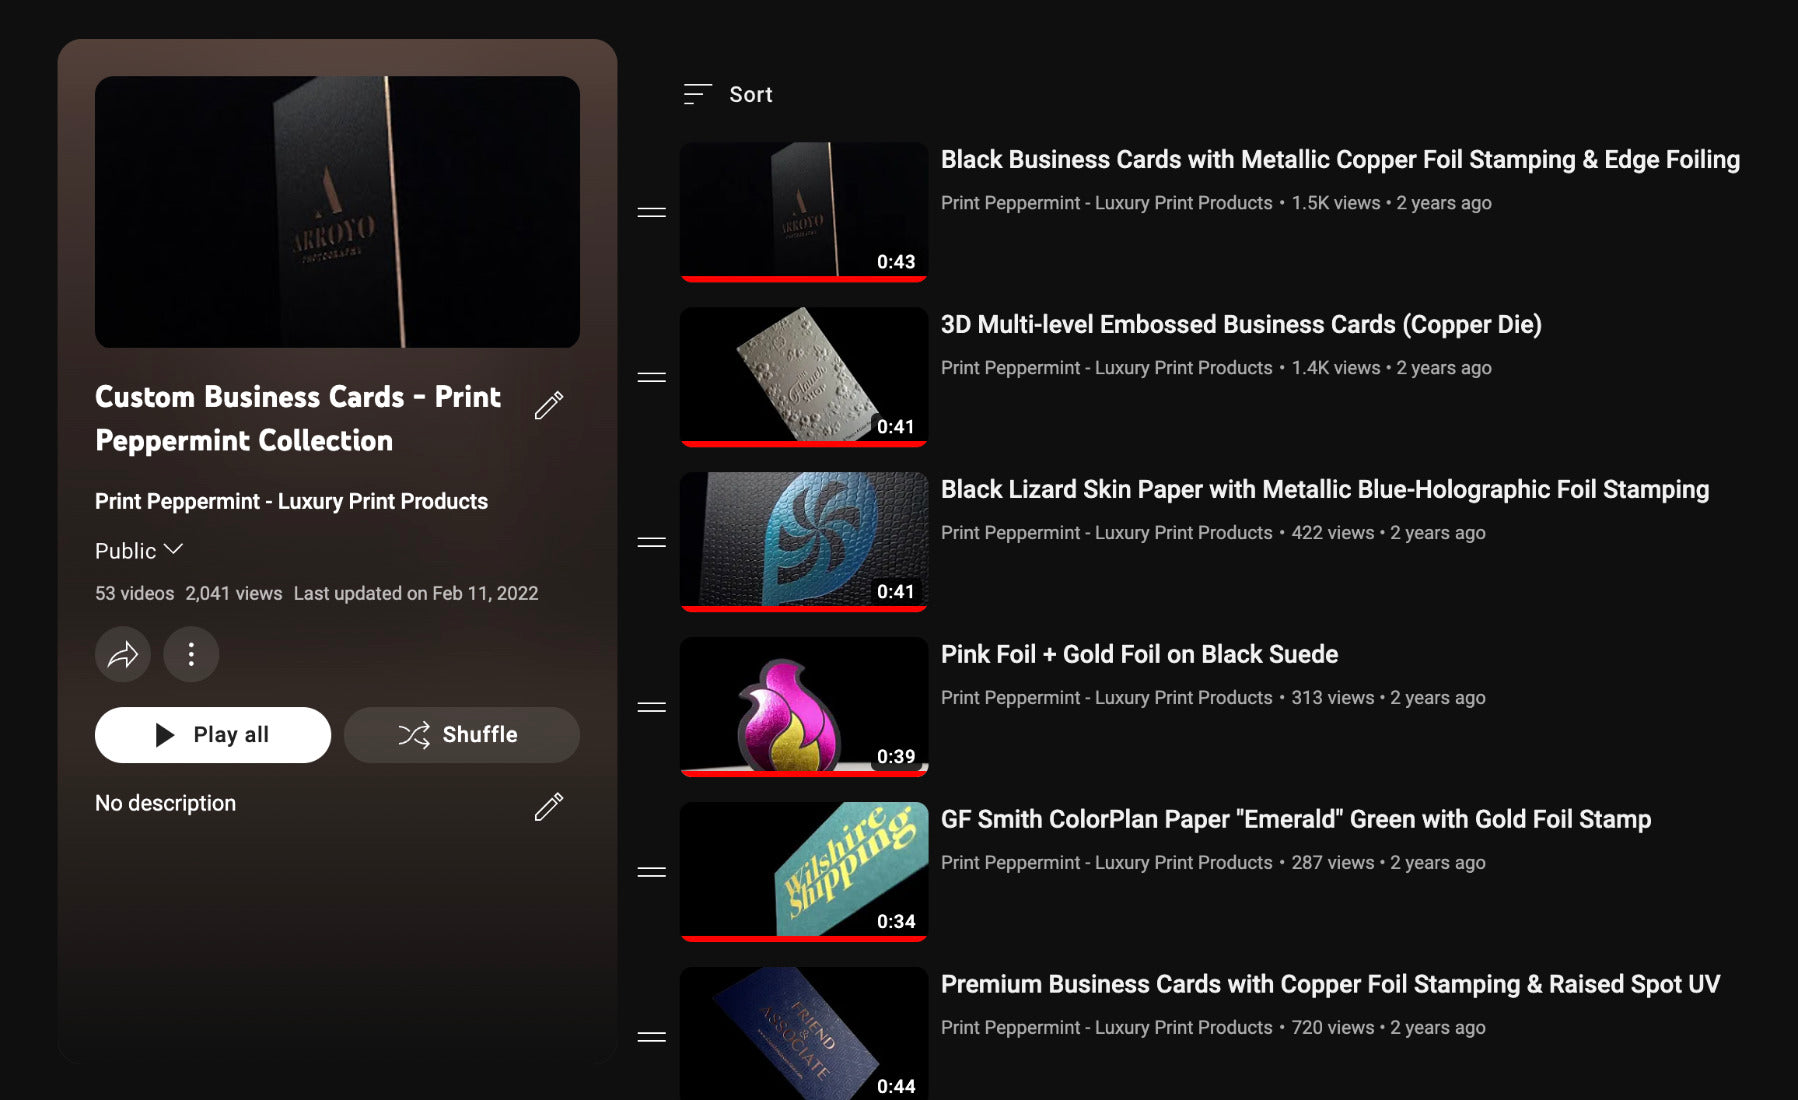Viewport: 1798px width, 1100px height.
Task: Edit the description using the pencil icon
Action: click(548, 806)
